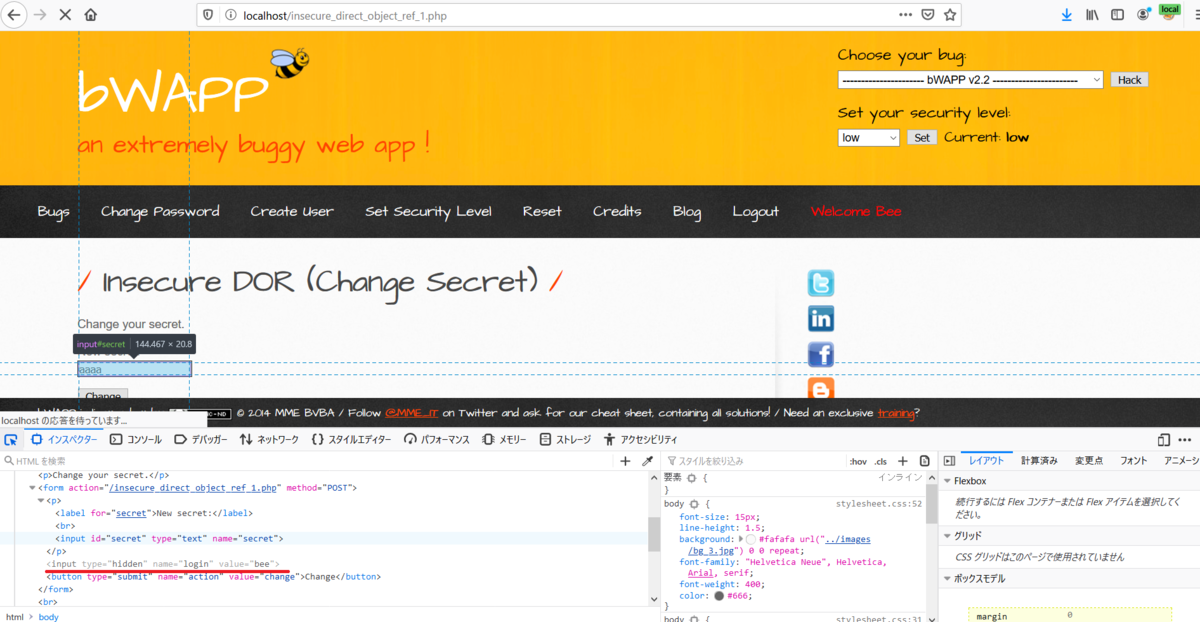Image resolution: width=1200 pixels, height=622 pixels.
Task: Toggle the browser sidebar icon
Action: [x=1117, y=15]
